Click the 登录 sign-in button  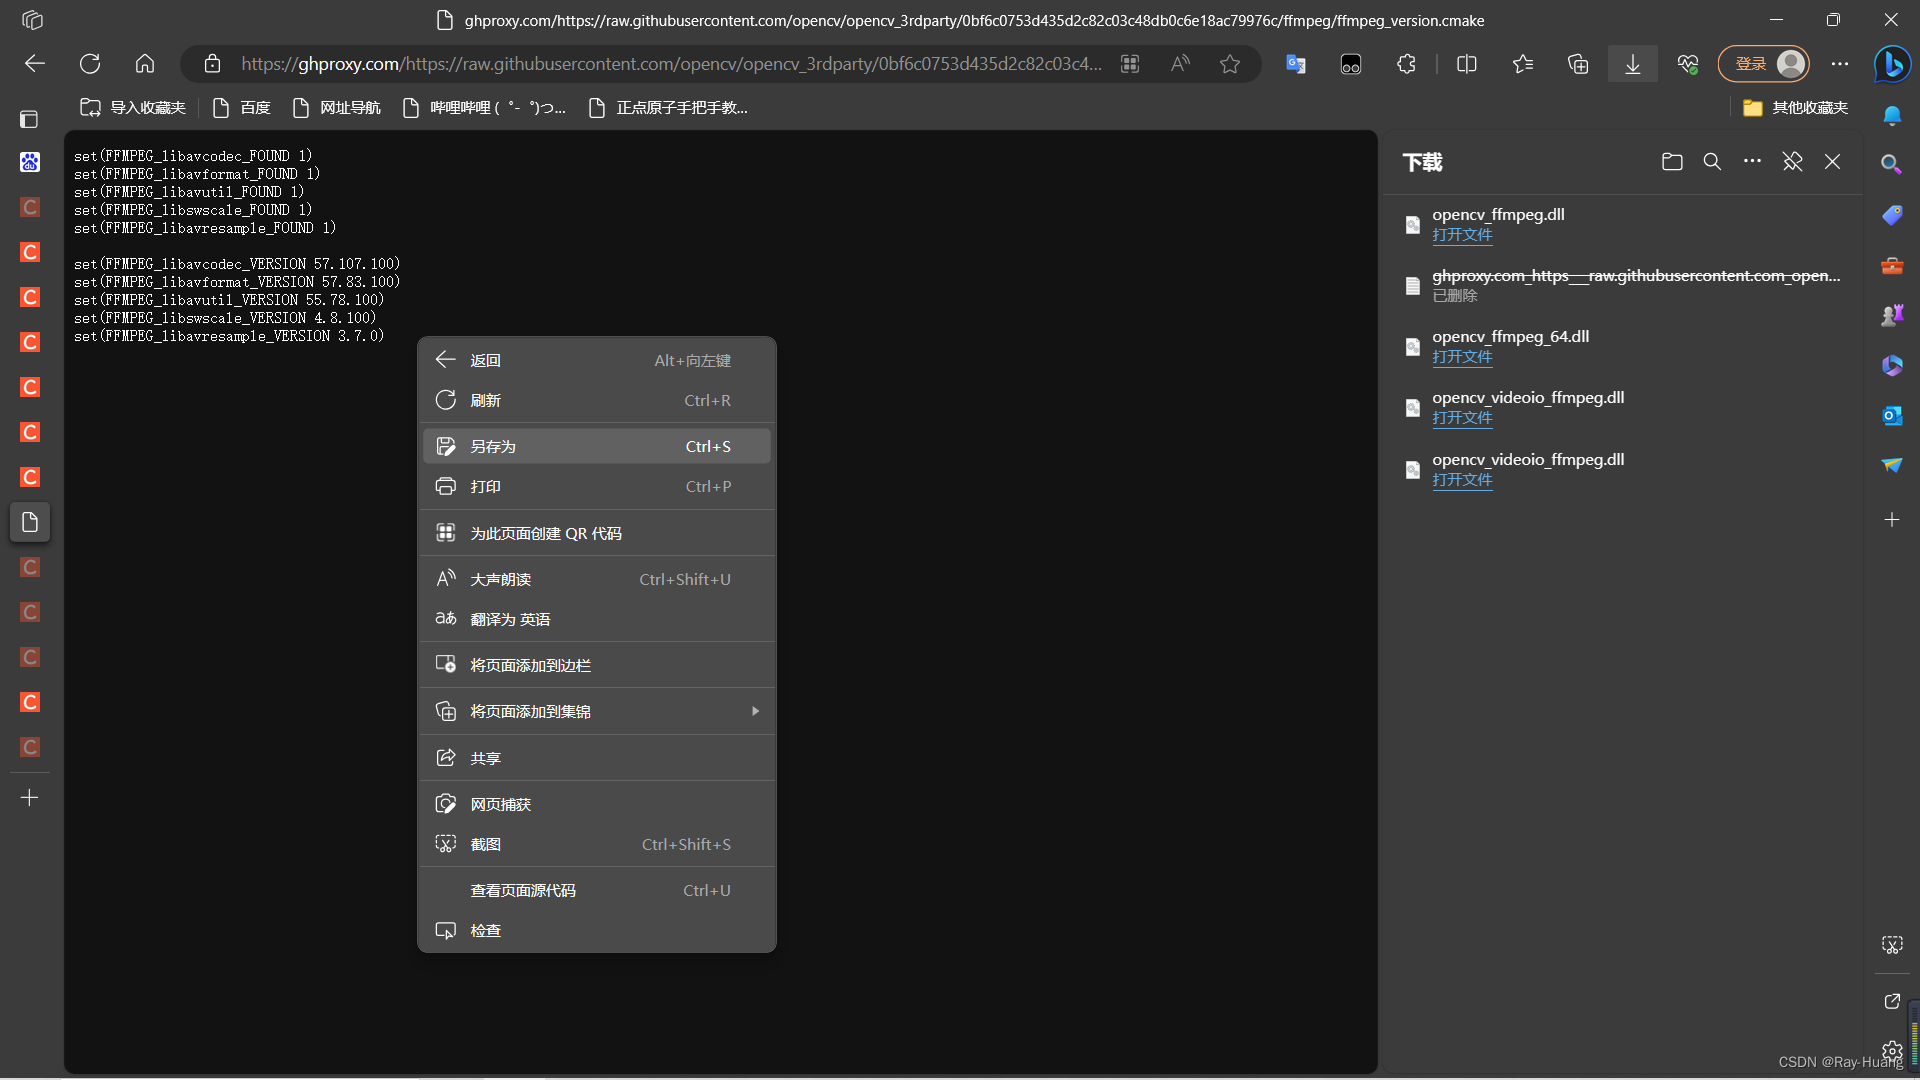tap(1764, 64)
